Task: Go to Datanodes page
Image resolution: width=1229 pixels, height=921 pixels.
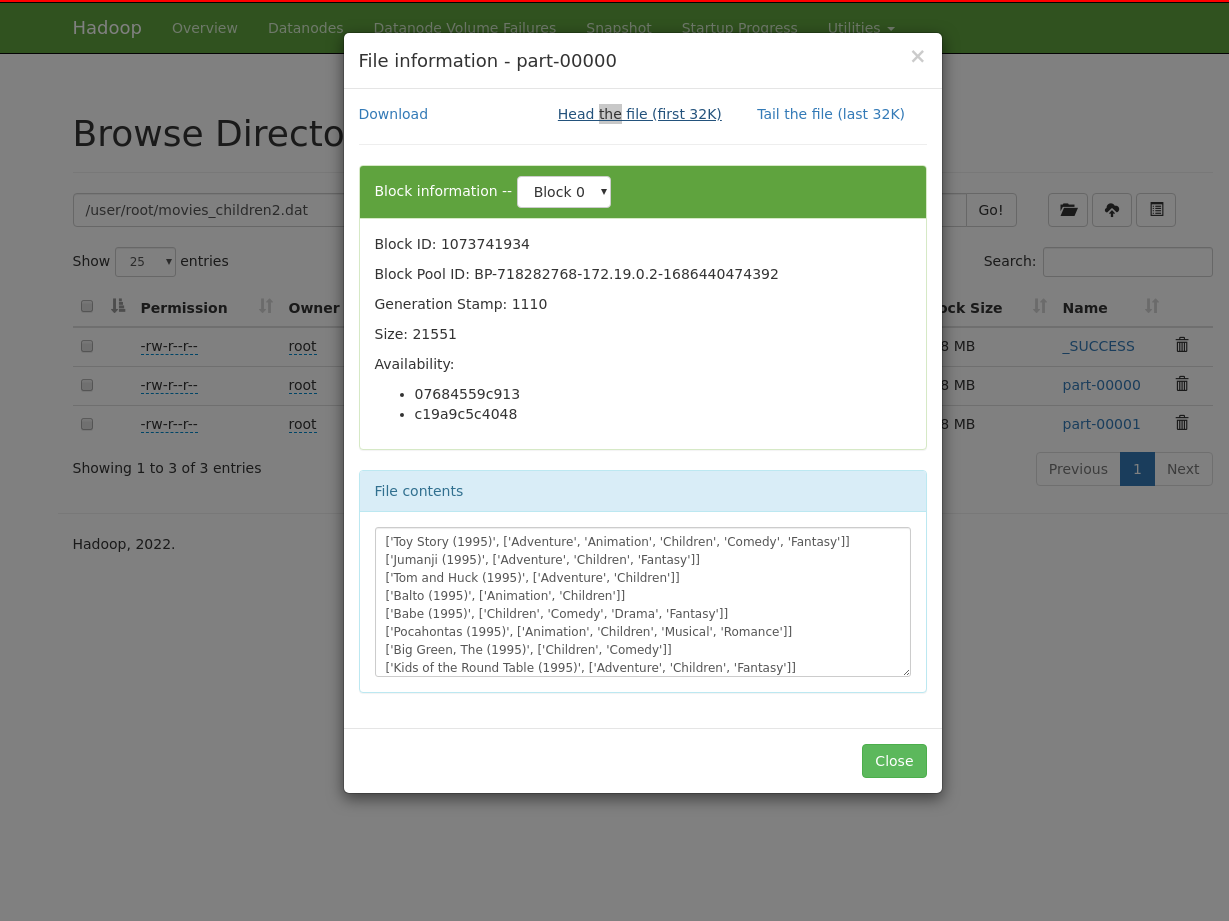Action: tap(305, 28)
